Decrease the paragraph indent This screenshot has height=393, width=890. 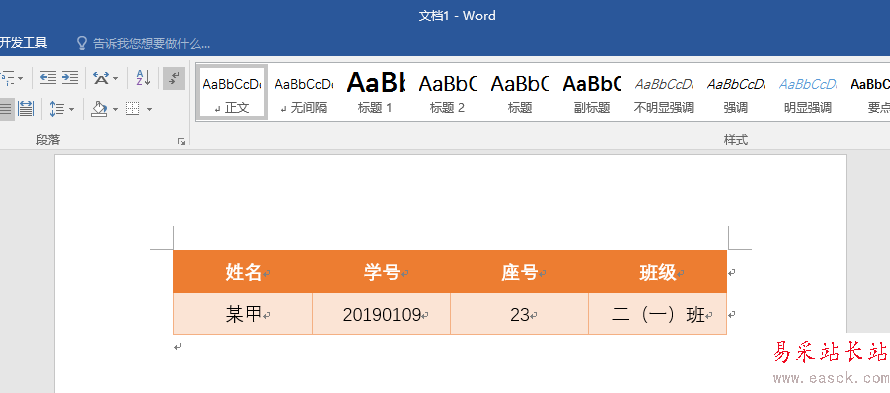(48, 78)
